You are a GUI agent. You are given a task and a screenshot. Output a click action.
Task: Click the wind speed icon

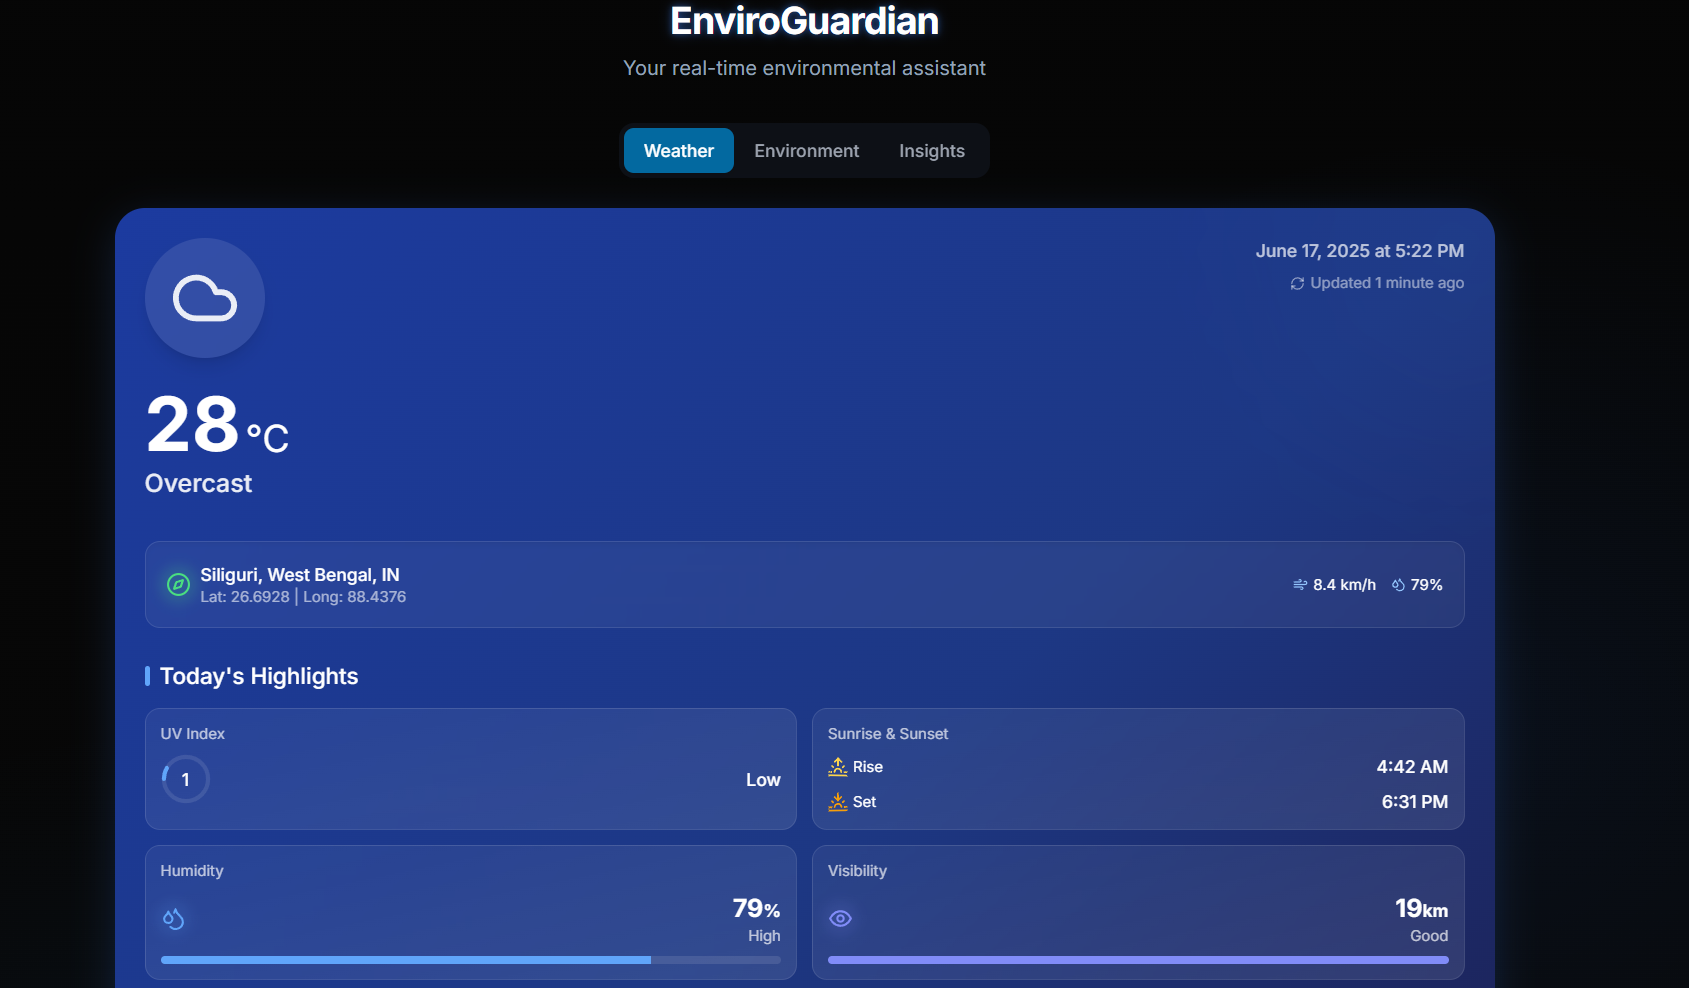(1300, 585)
